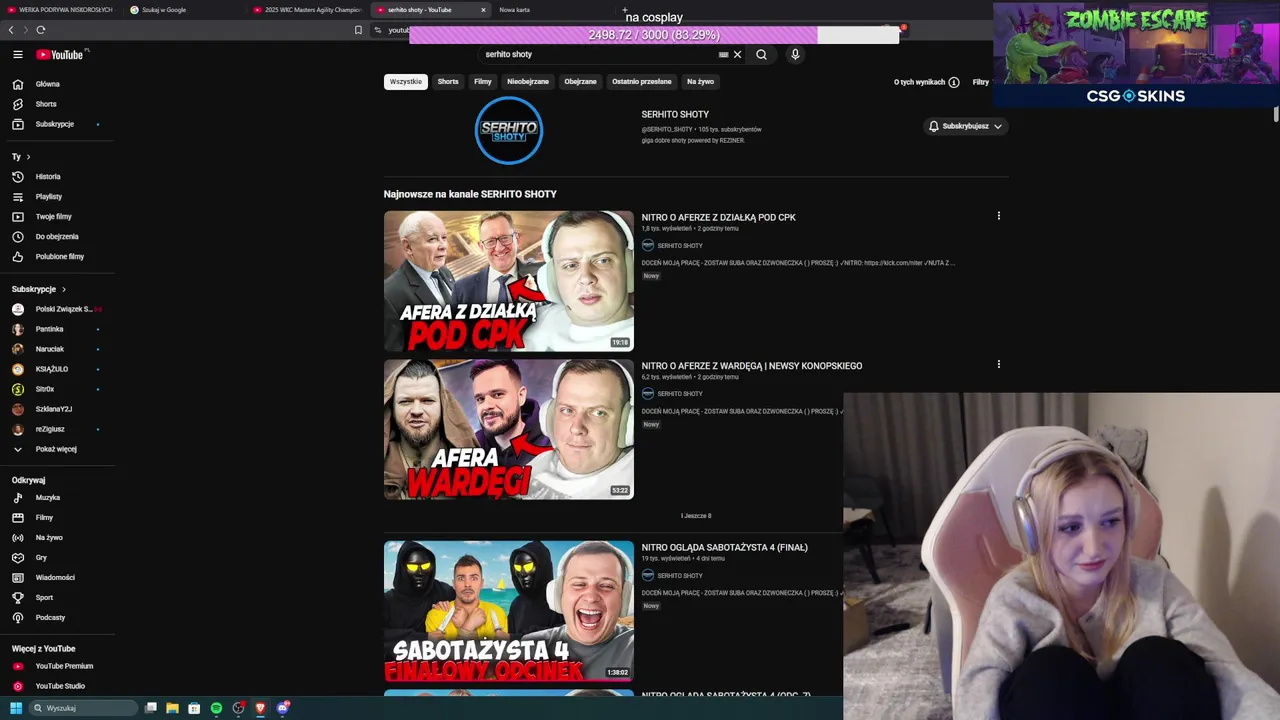Open Polubione filmy in the sidebar
Image resolution: width=1280 pixels, height=720 pixels.
59,257
